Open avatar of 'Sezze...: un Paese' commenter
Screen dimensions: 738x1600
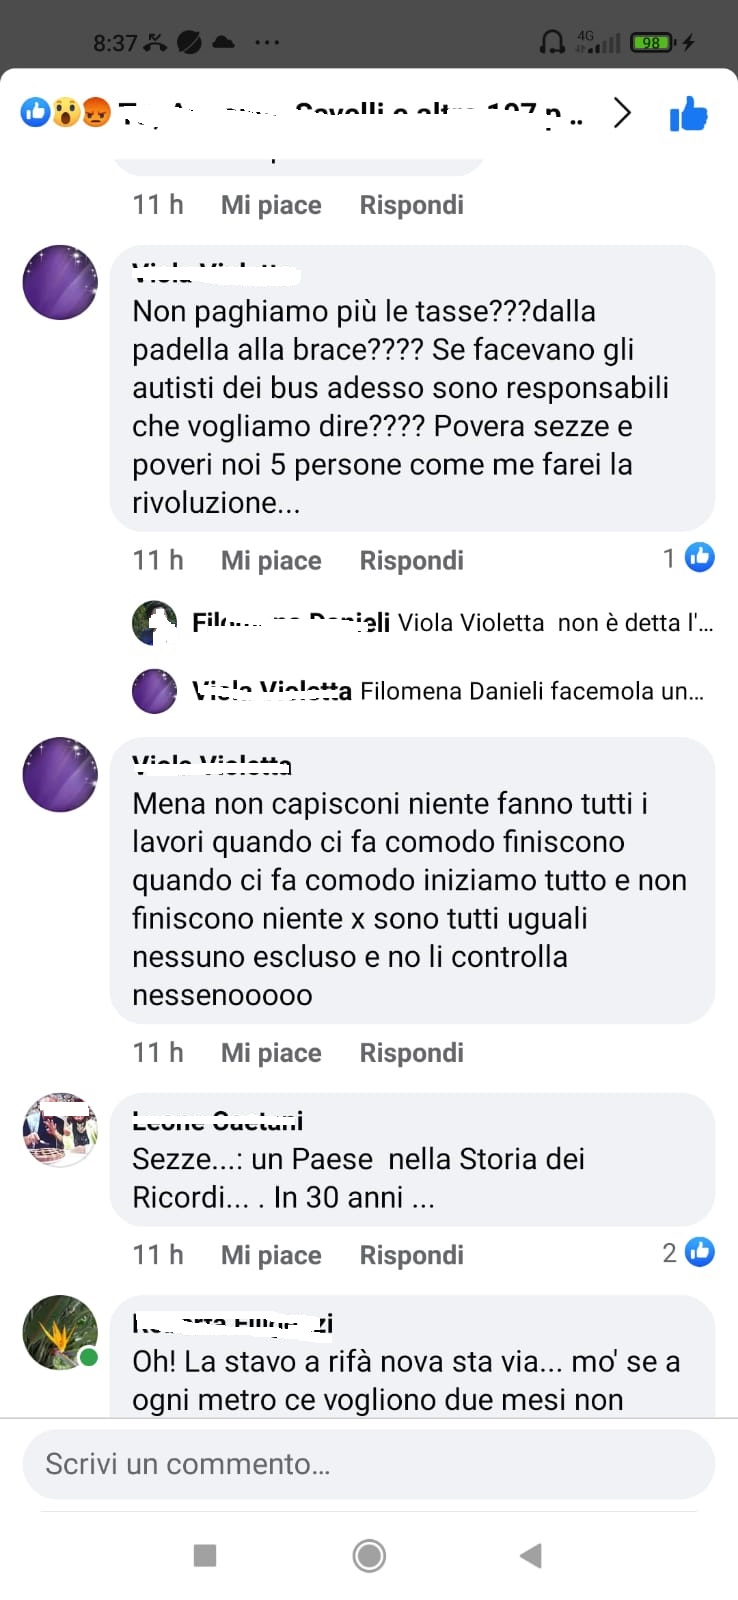point(60,1130)
